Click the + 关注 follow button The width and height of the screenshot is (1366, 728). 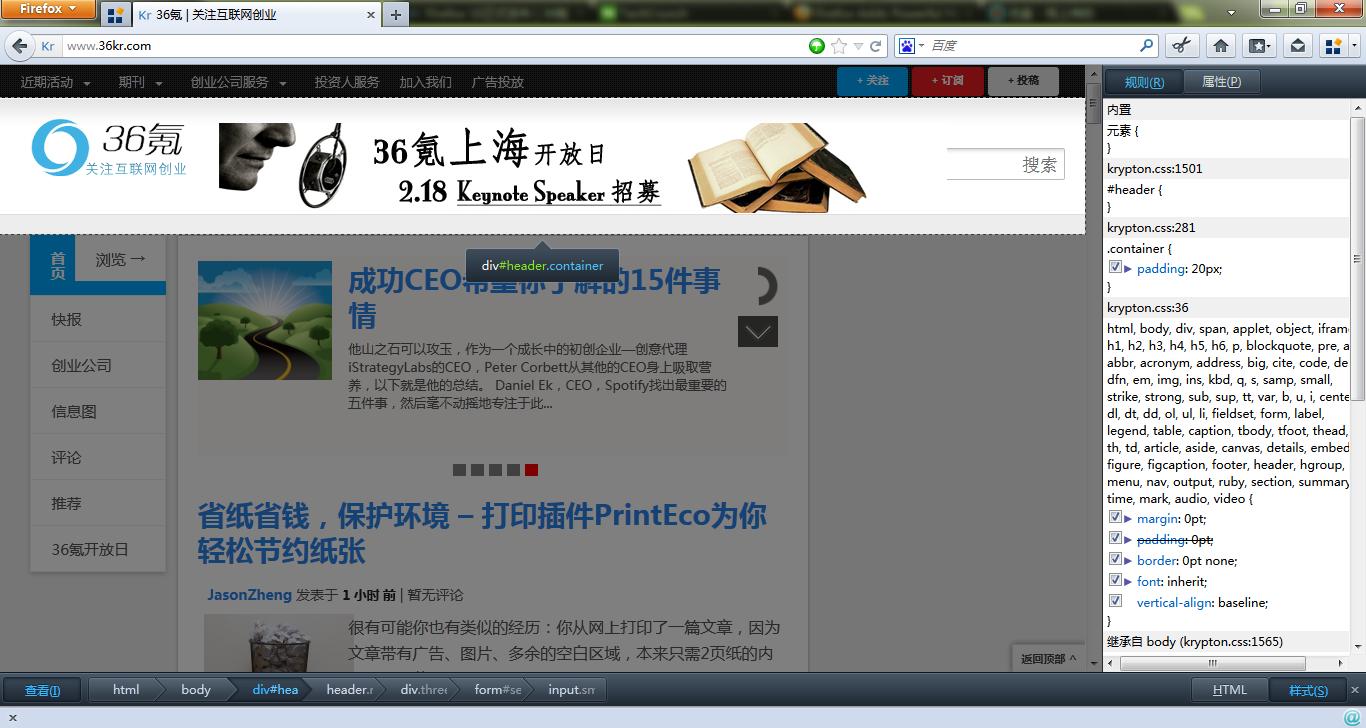coord(872,81)
